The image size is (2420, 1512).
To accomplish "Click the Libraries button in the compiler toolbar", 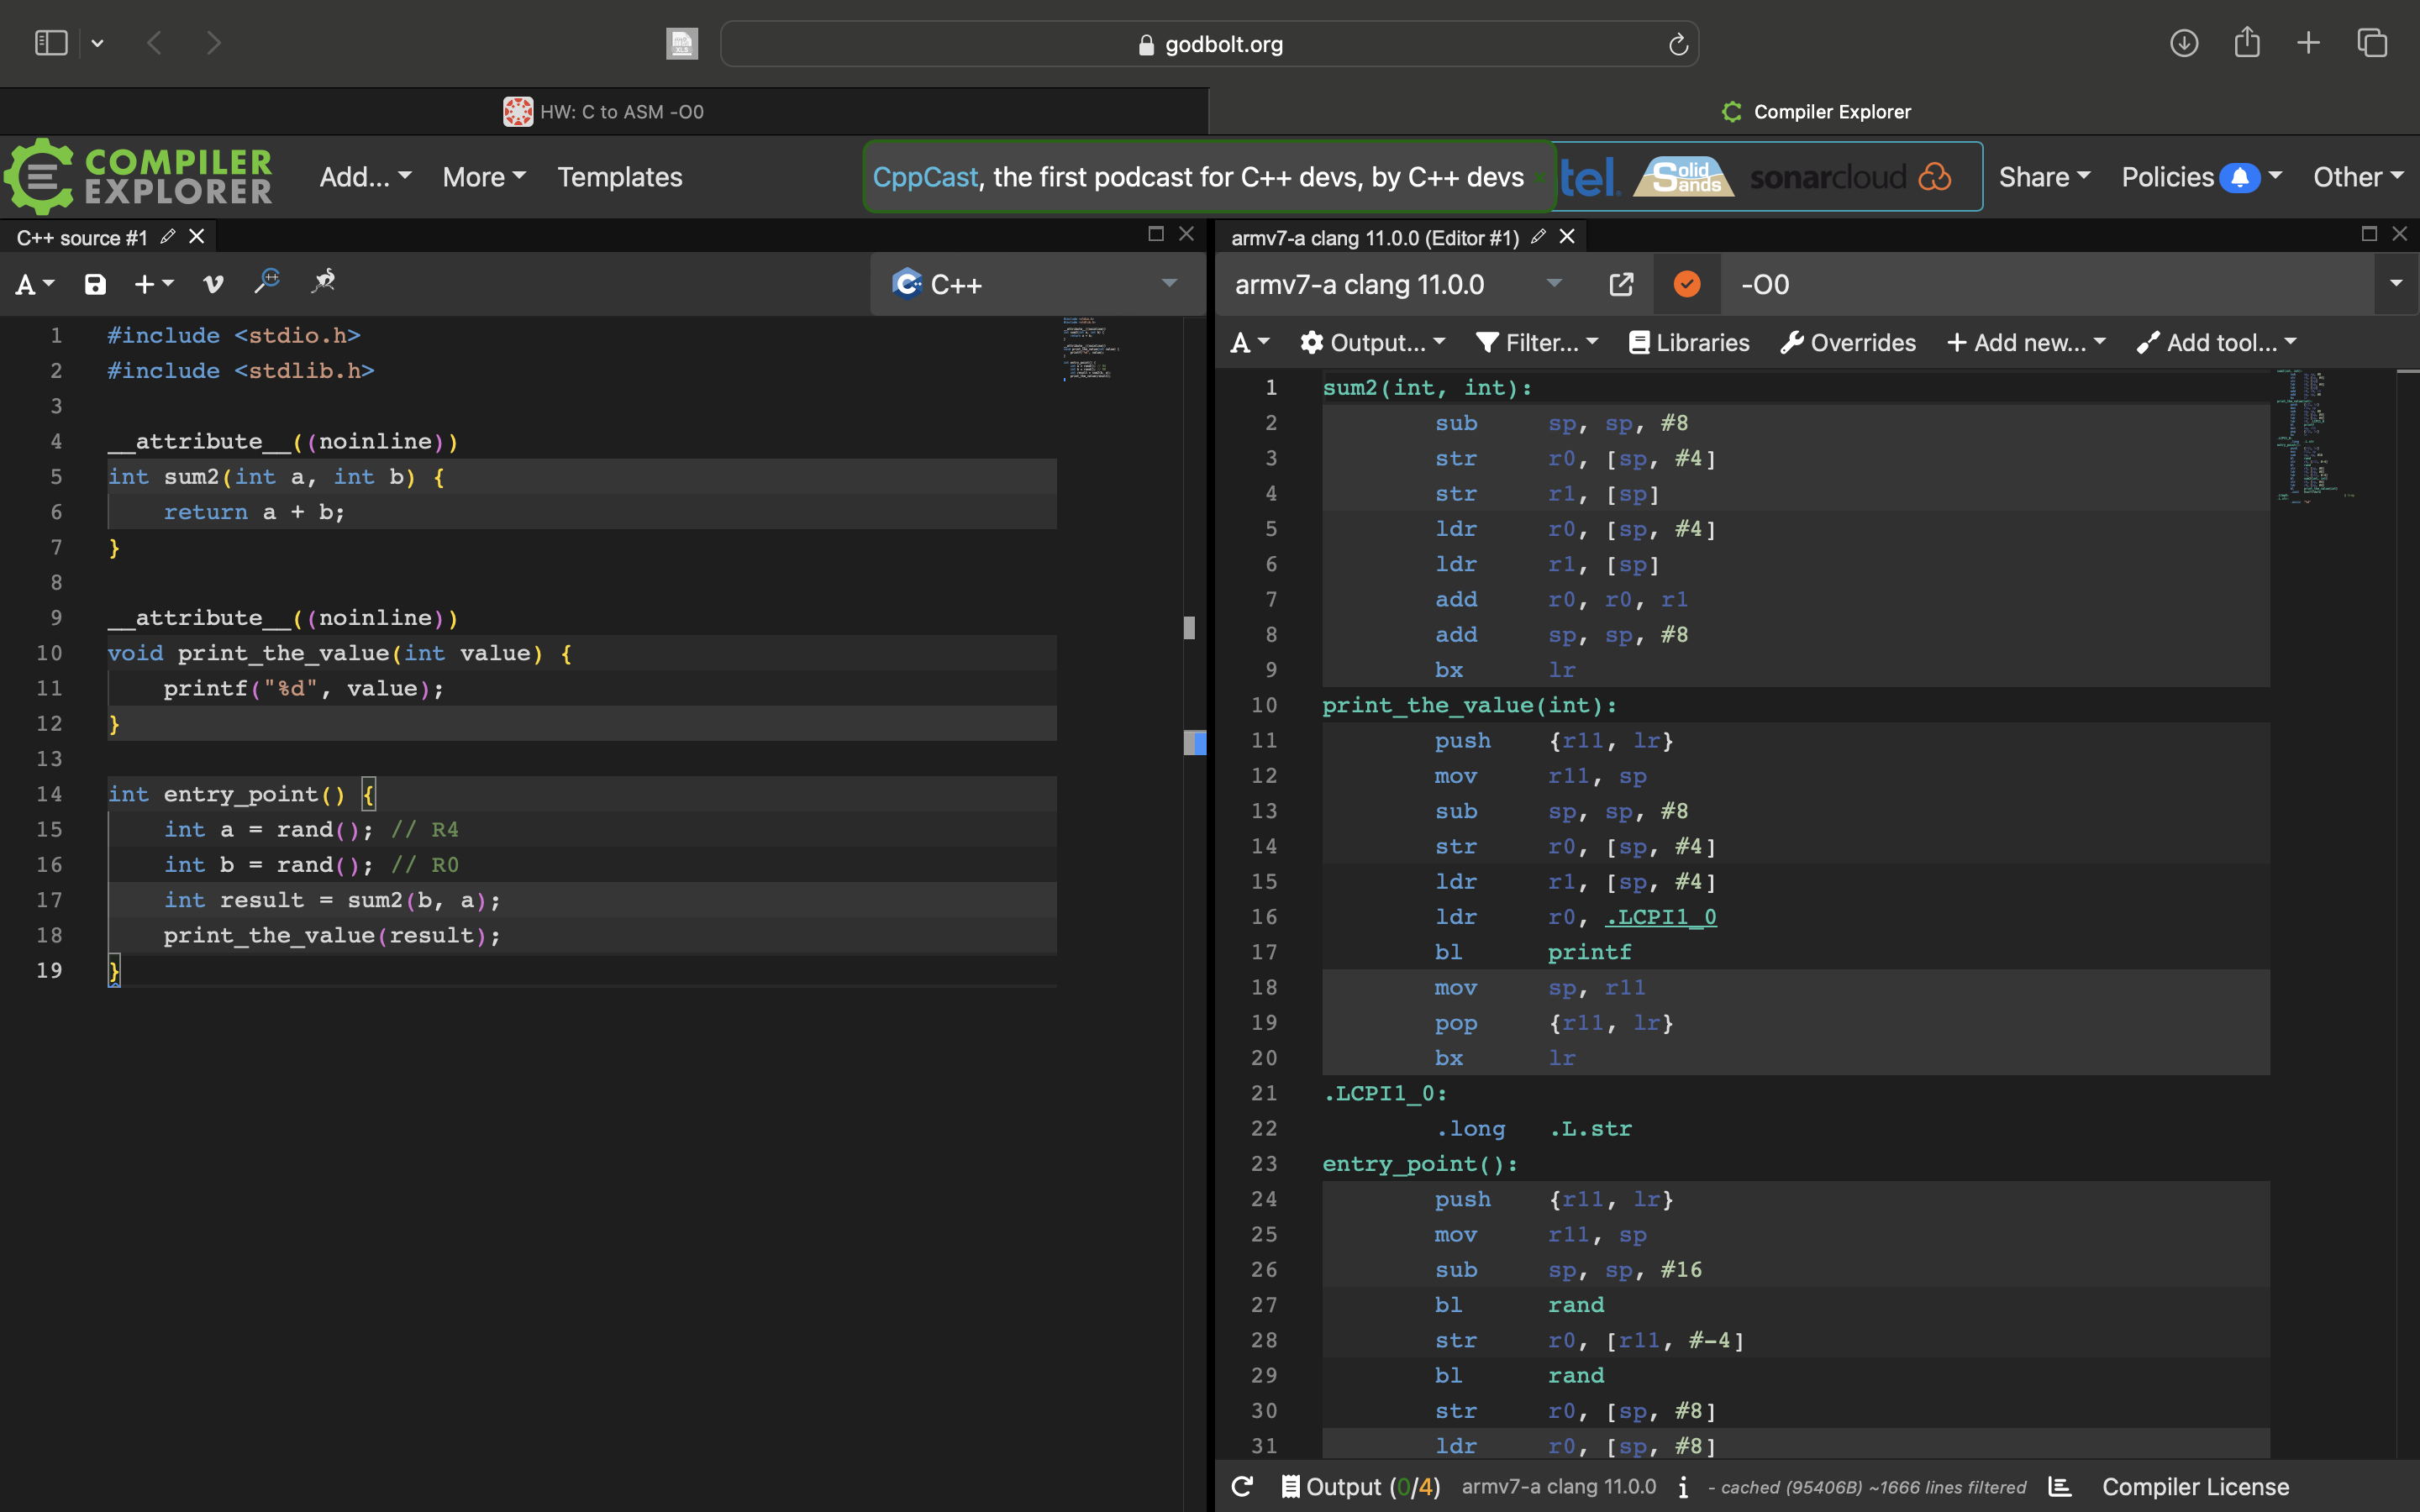I will (x=1689, y=343).
